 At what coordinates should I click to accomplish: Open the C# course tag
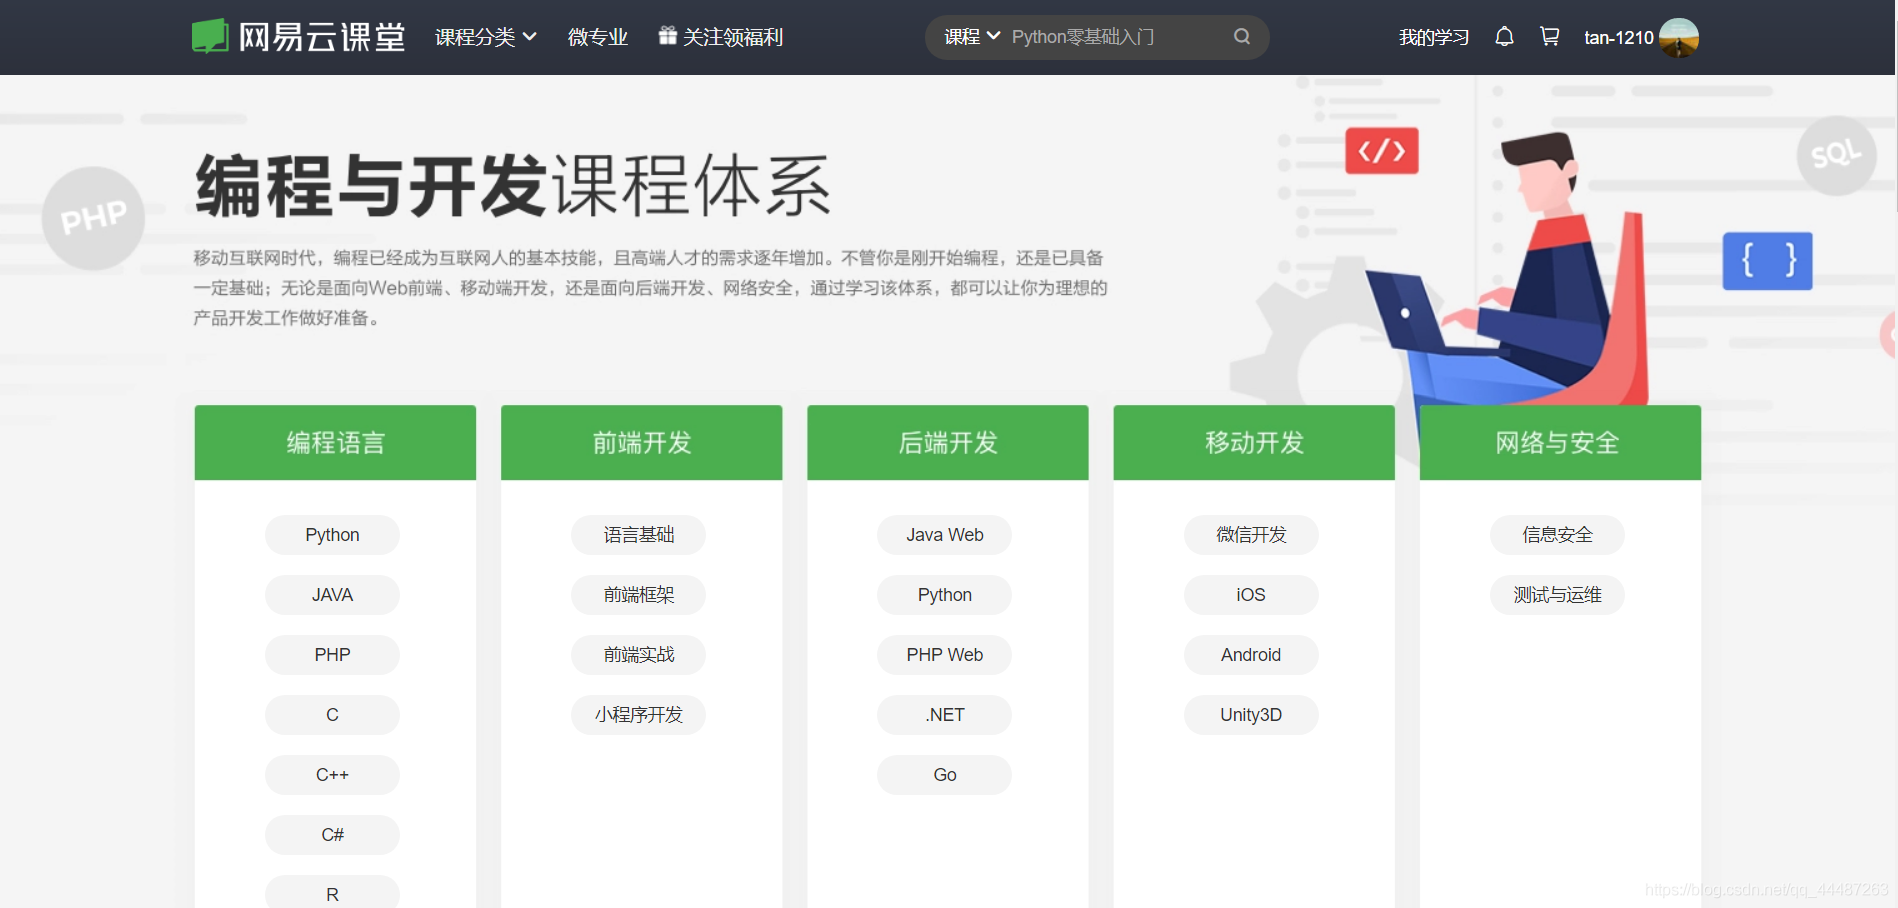tap(332, 835)
